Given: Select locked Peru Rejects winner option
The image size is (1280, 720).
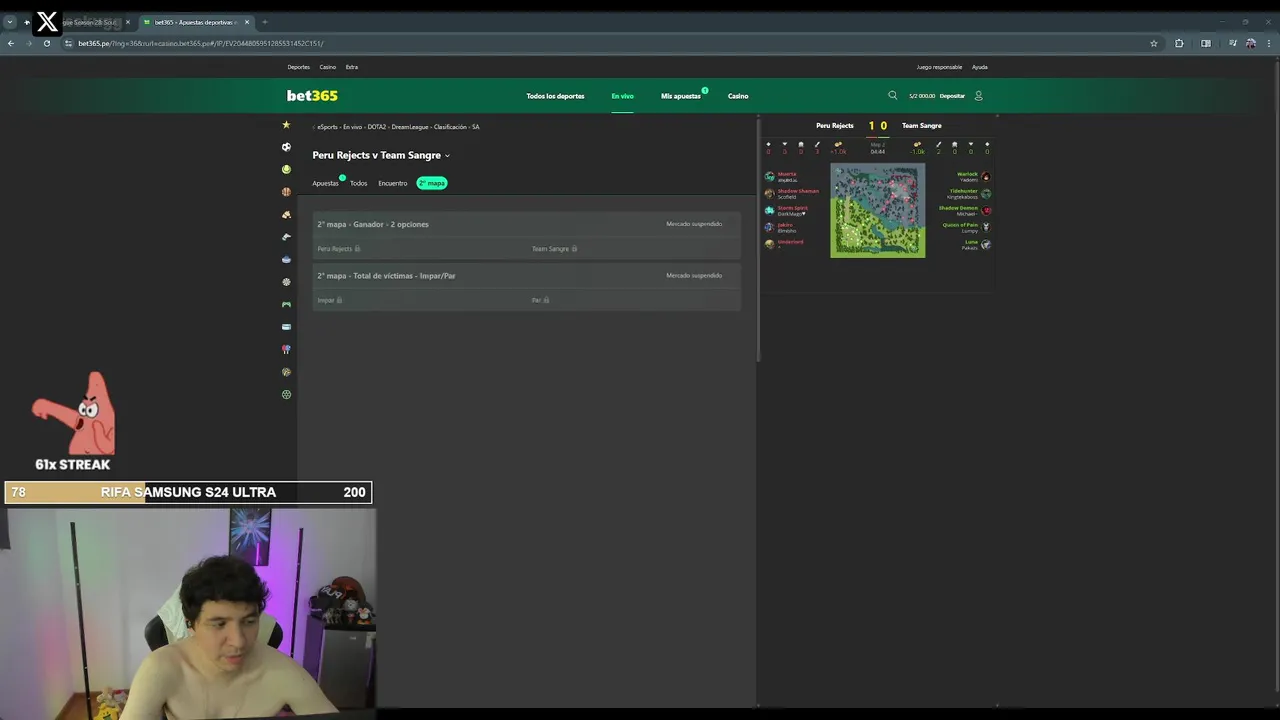Looking at the screenshot, I should (420, 249).
